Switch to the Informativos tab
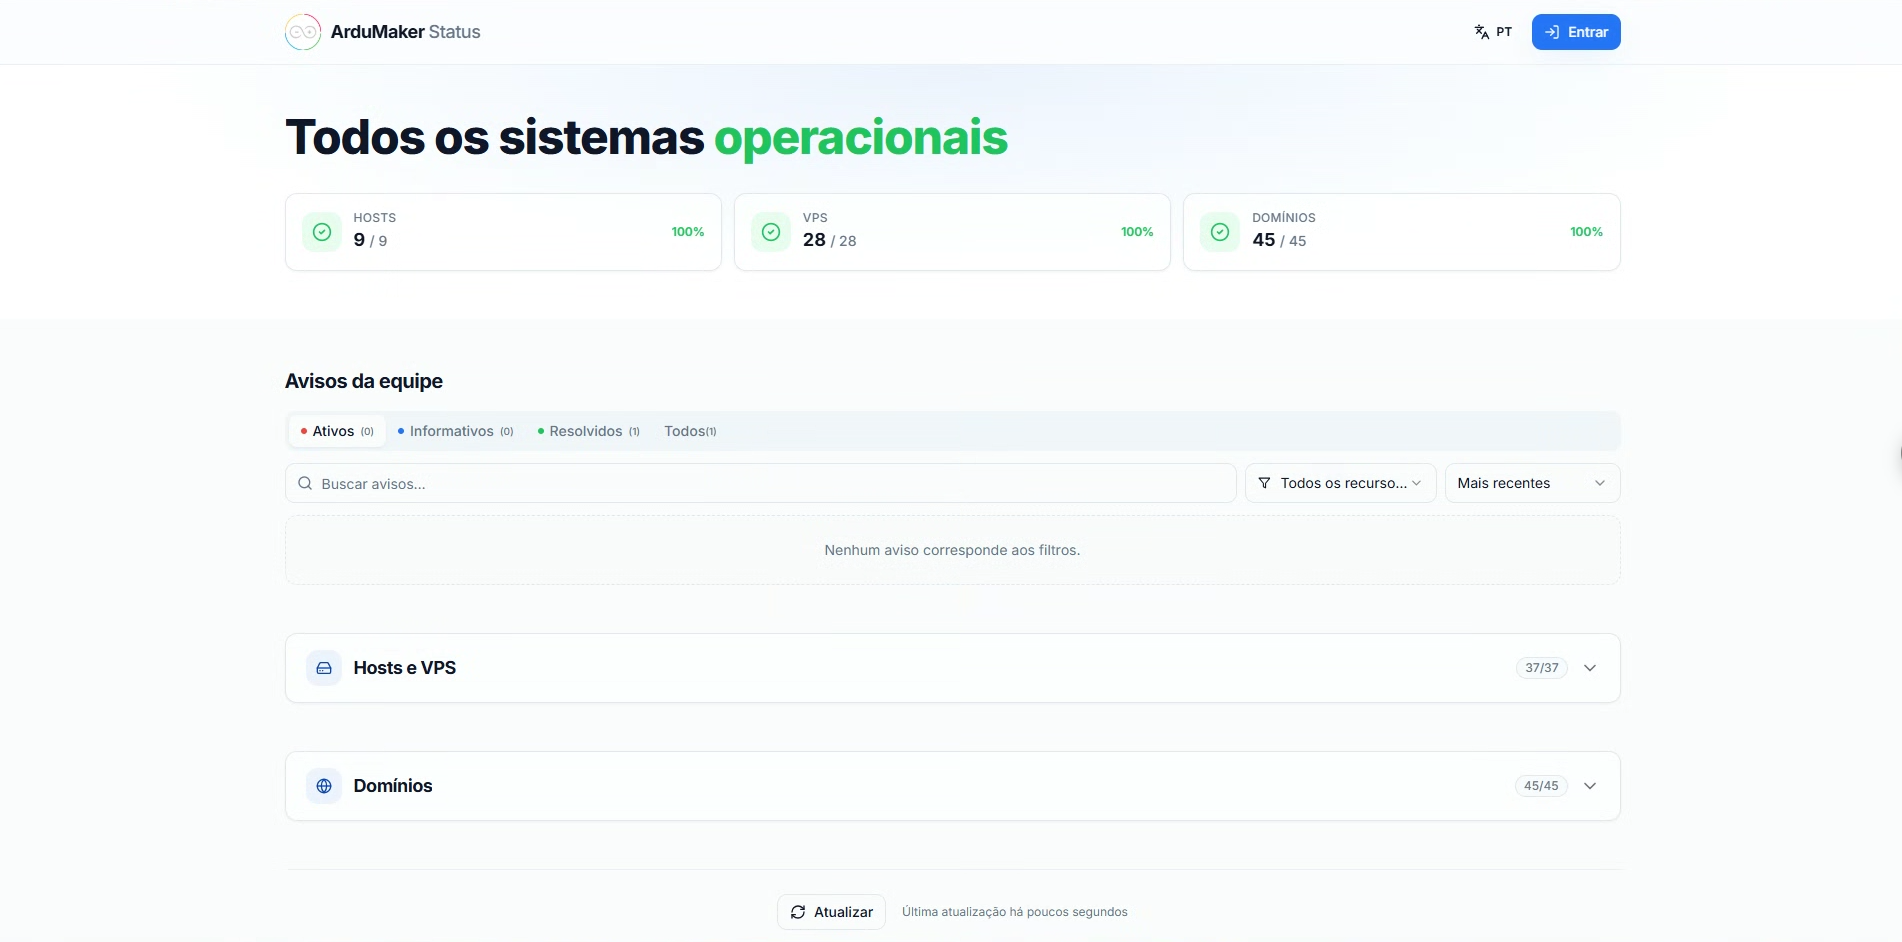1902x942 pixels. pos(455,431)
